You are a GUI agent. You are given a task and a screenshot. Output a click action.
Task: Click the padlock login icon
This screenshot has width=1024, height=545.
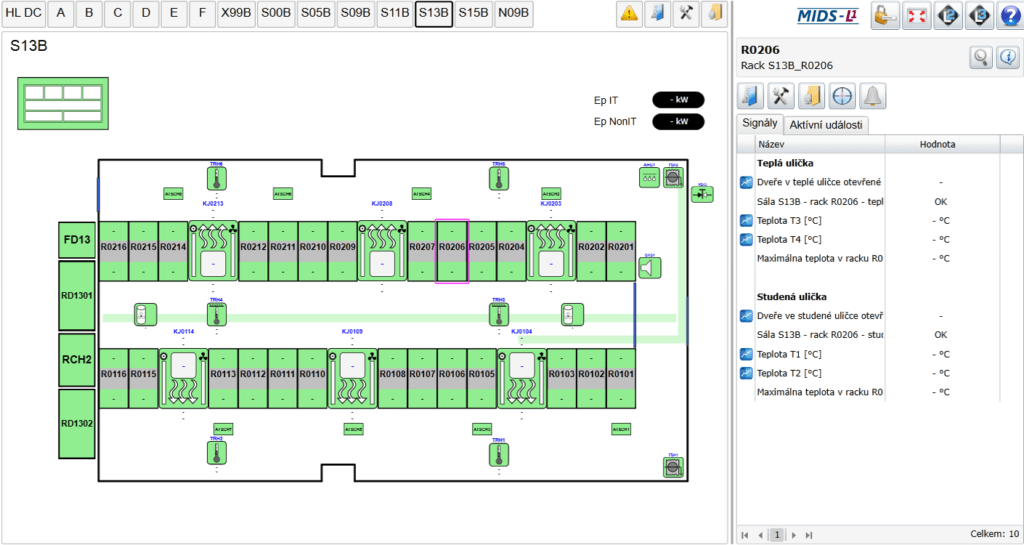885,15
